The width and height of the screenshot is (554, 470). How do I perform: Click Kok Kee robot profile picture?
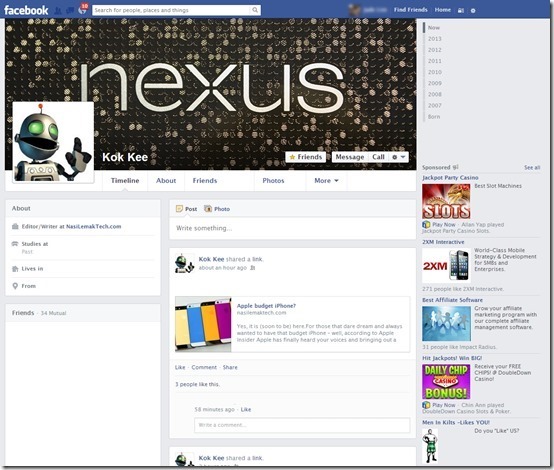[x=53, y=142]
